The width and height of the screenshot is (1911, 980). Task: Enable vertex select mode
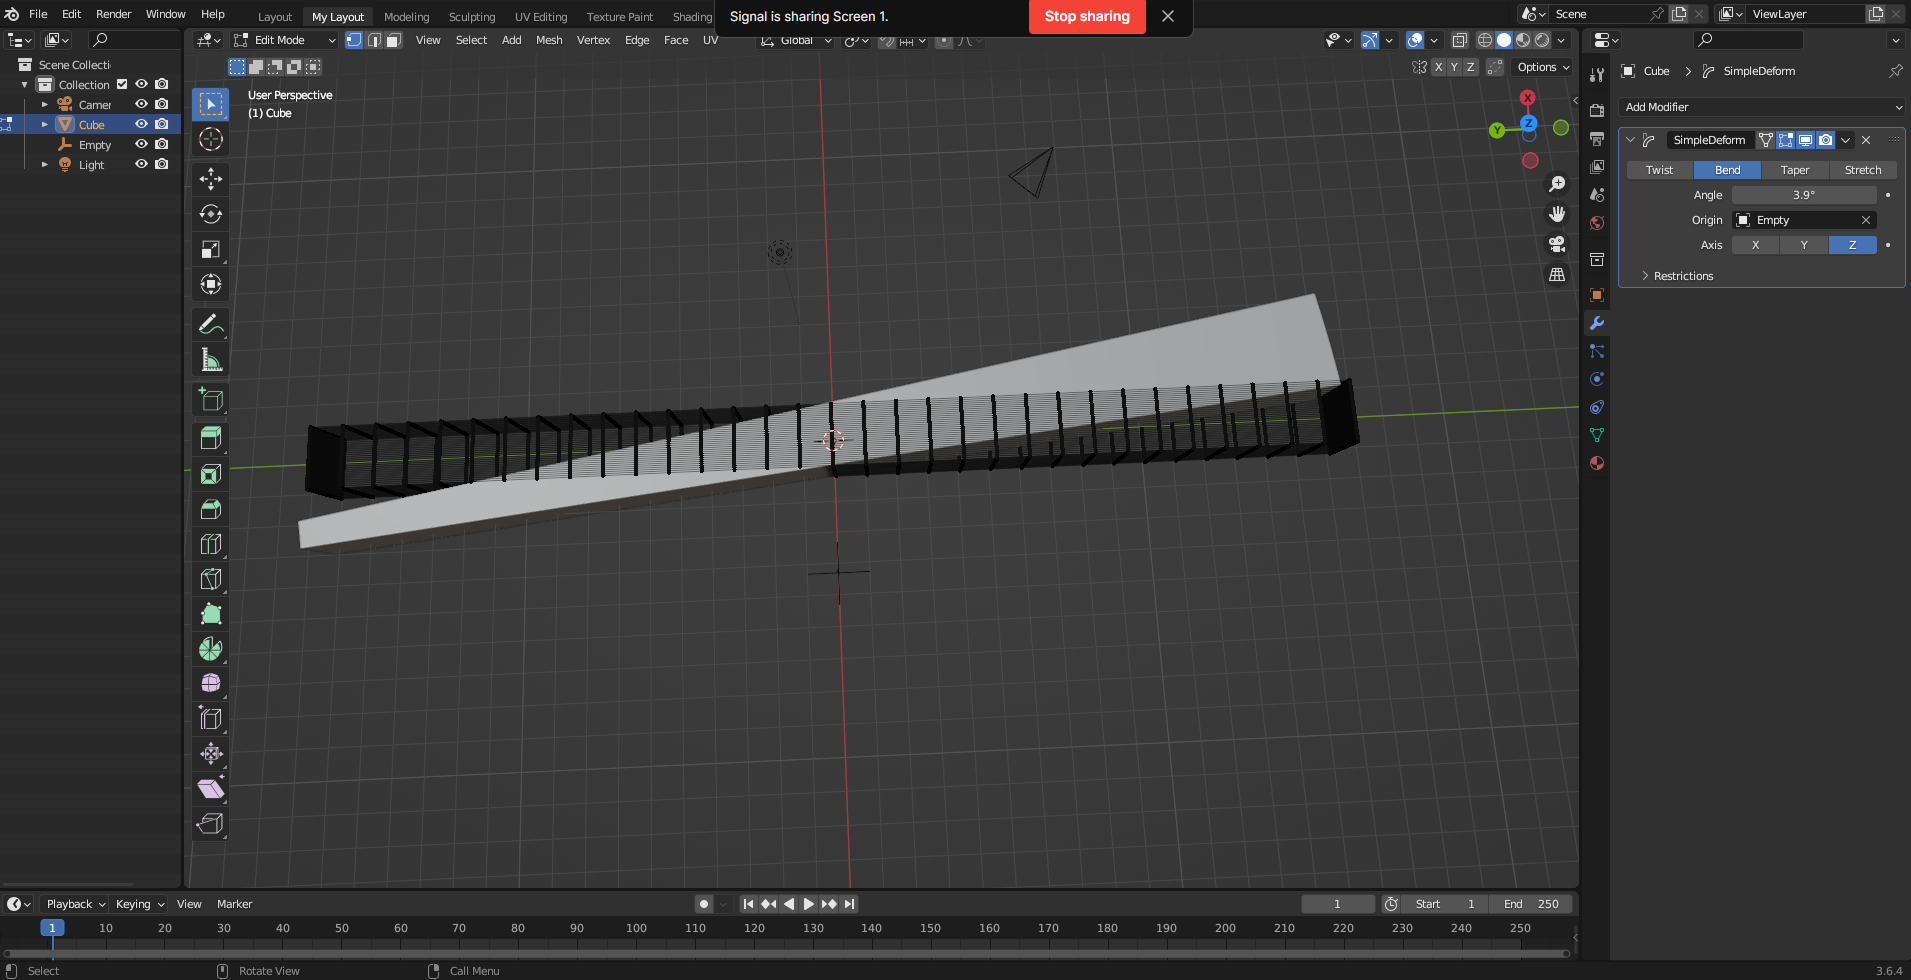(x=354, y=40)
